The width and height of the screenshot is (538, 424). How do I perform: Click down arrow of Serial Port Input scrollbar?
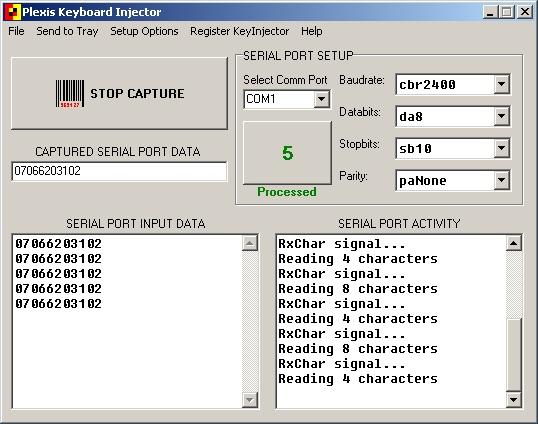[250, 400]
